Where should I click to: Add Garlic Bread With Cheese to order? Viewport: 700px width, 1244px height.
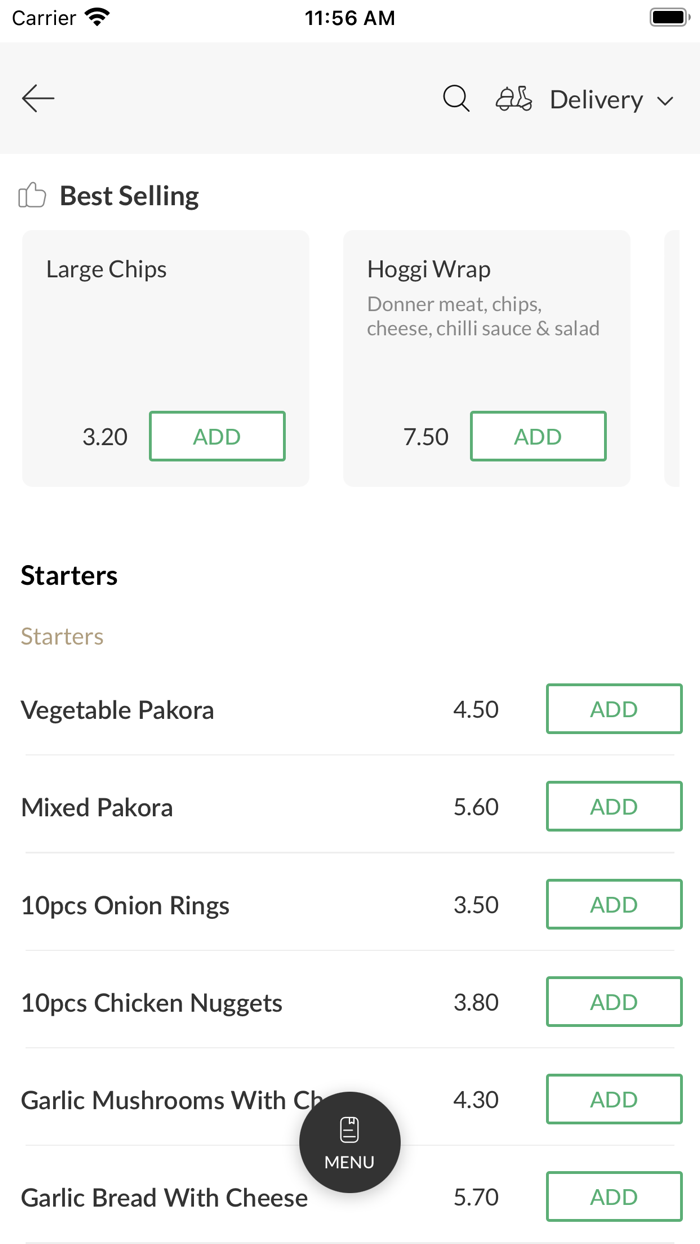[613, 1196]
